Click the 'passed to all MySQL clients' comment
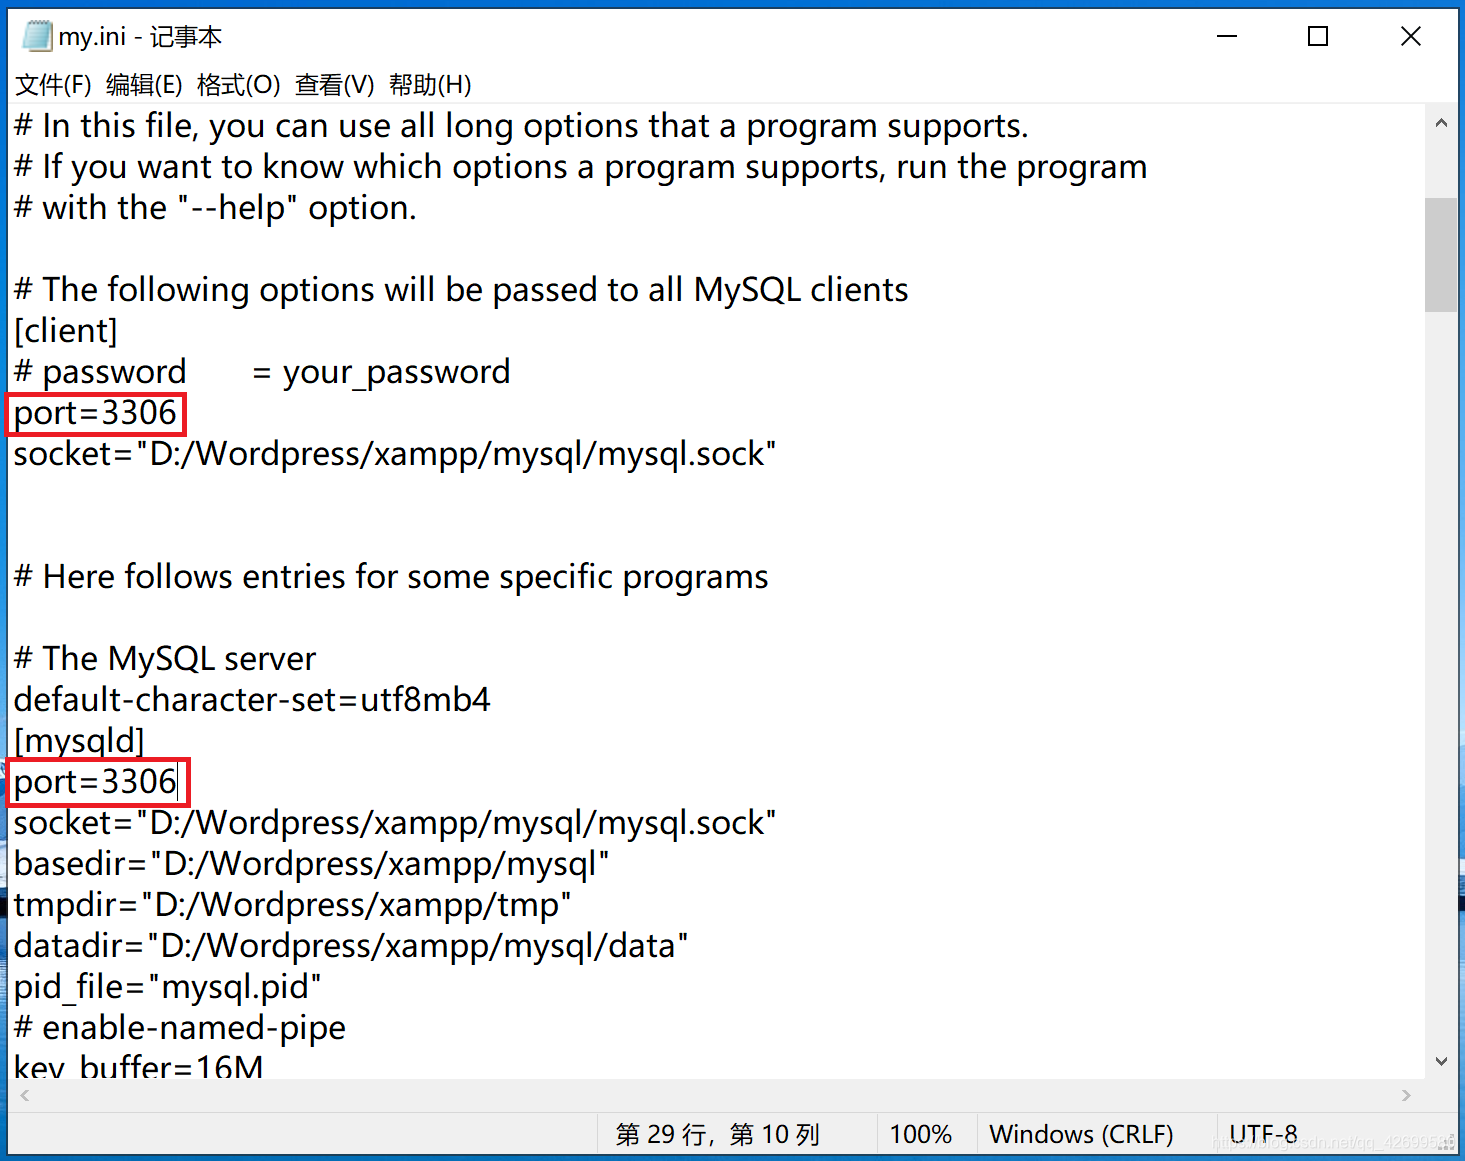The width and height of the screenshot is (1465, 1161). click(x=461, y=290)
